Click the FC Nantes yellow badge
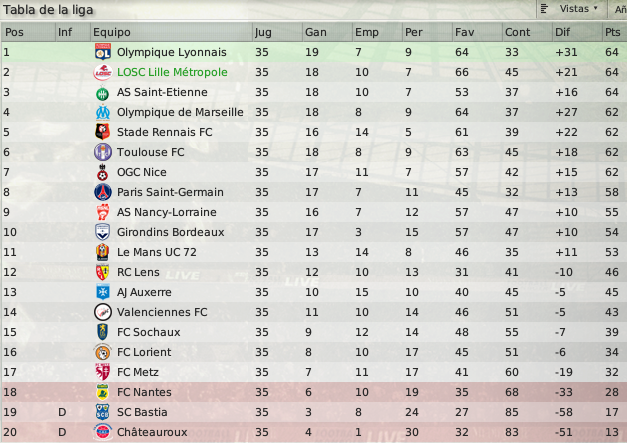Viewport: 627px width, 443px height. pyautogui.click(x=103, y=392)
